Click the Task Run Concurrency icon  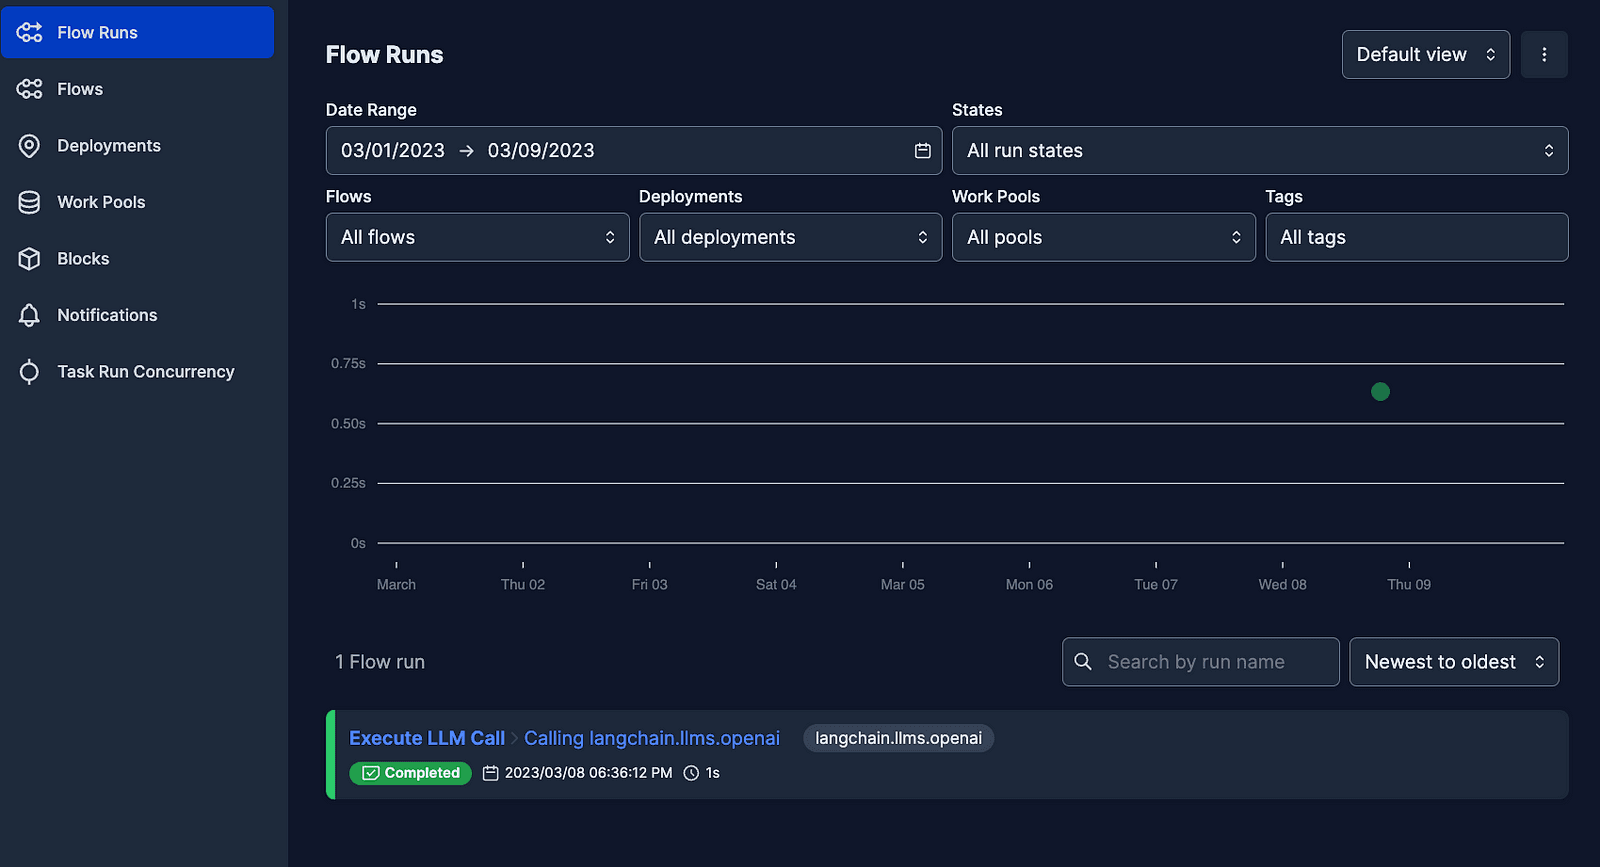tap(30, 372)
